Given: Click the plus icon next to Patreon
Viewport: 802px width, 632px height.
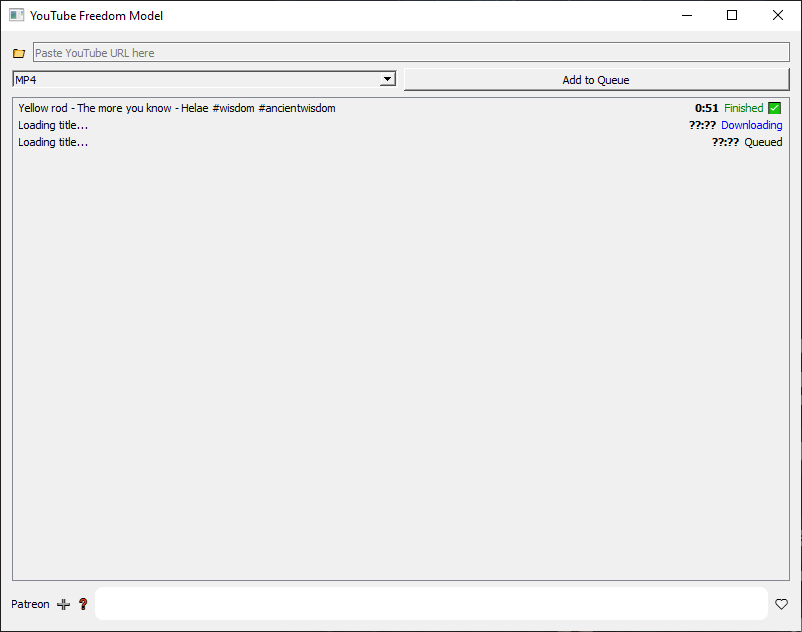Looking at the screenshot, I should (x=63, y=604).
